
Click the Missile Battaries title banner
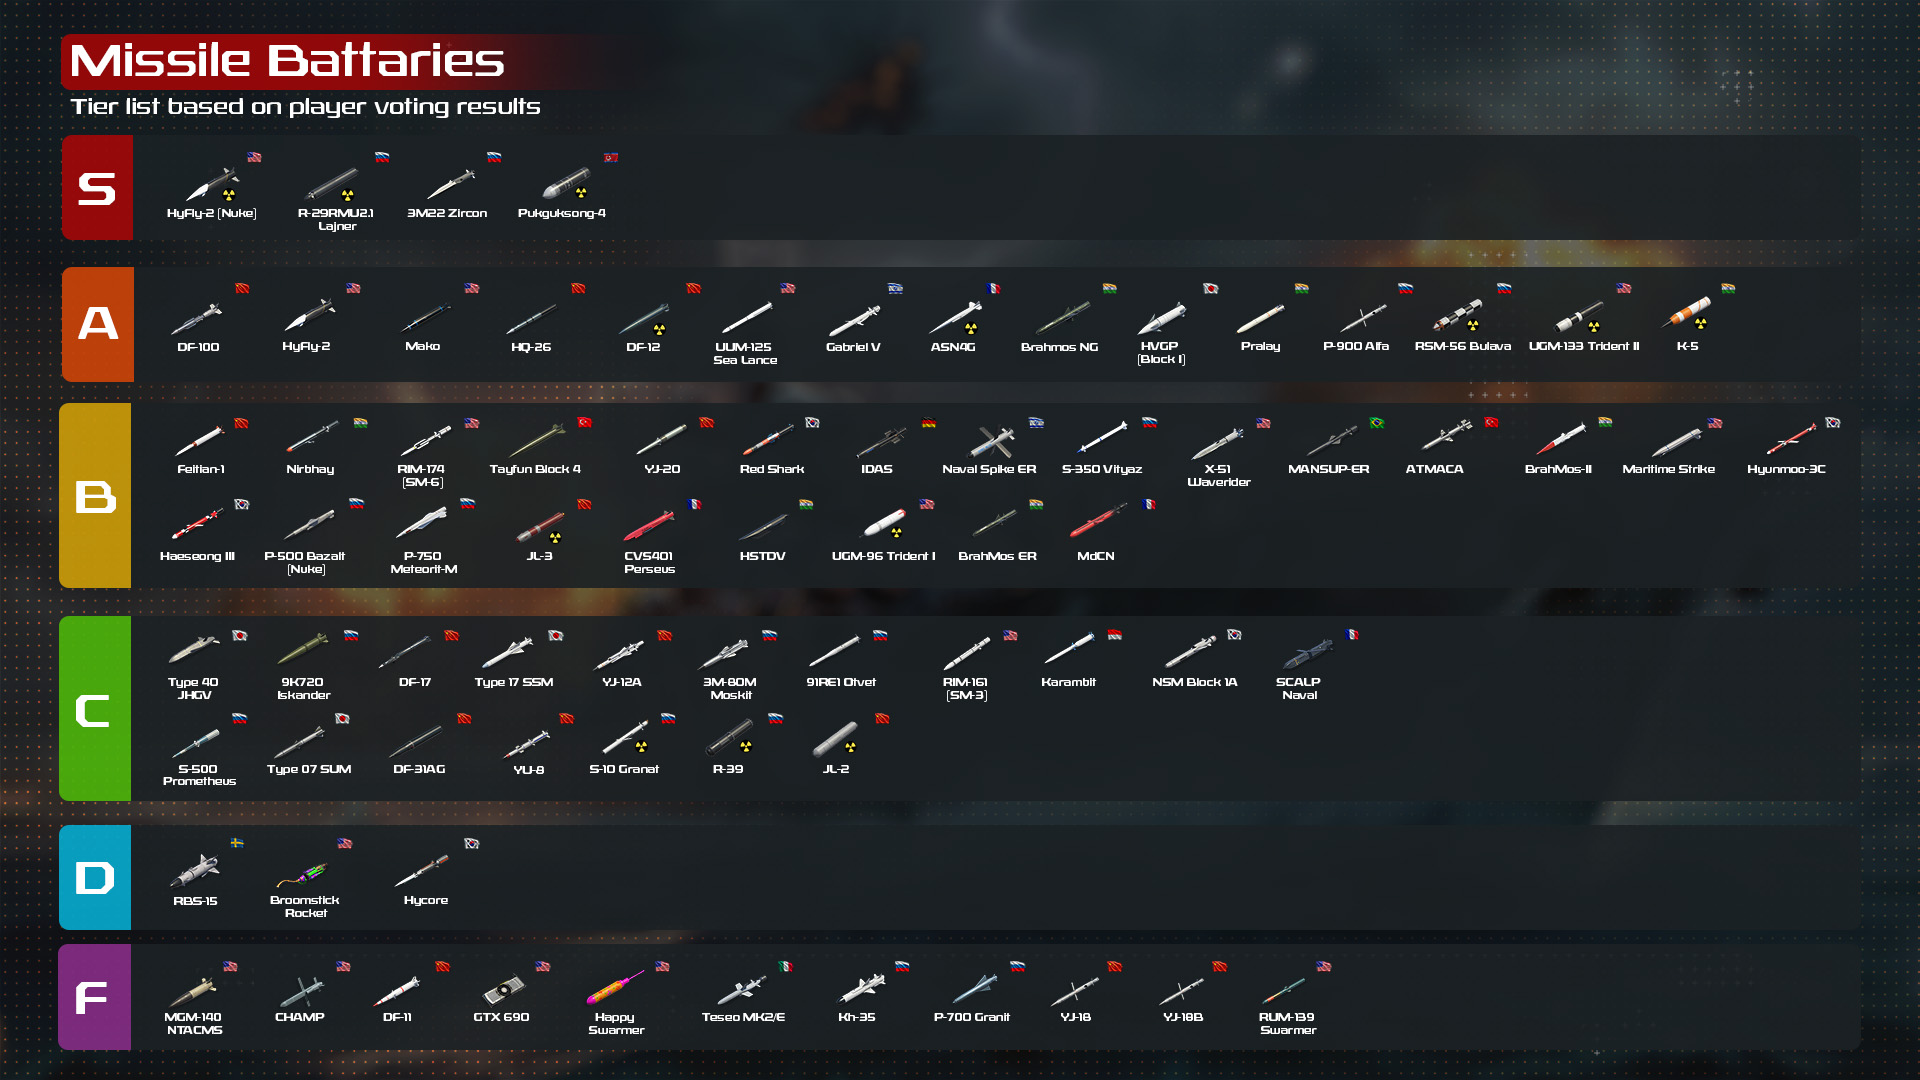click(287, 61)
